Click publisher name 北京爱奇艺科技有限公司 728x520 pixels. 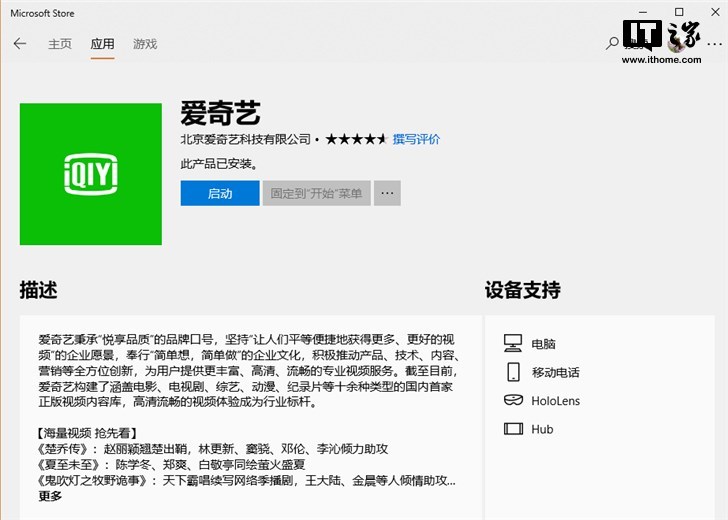pos(246,139)
